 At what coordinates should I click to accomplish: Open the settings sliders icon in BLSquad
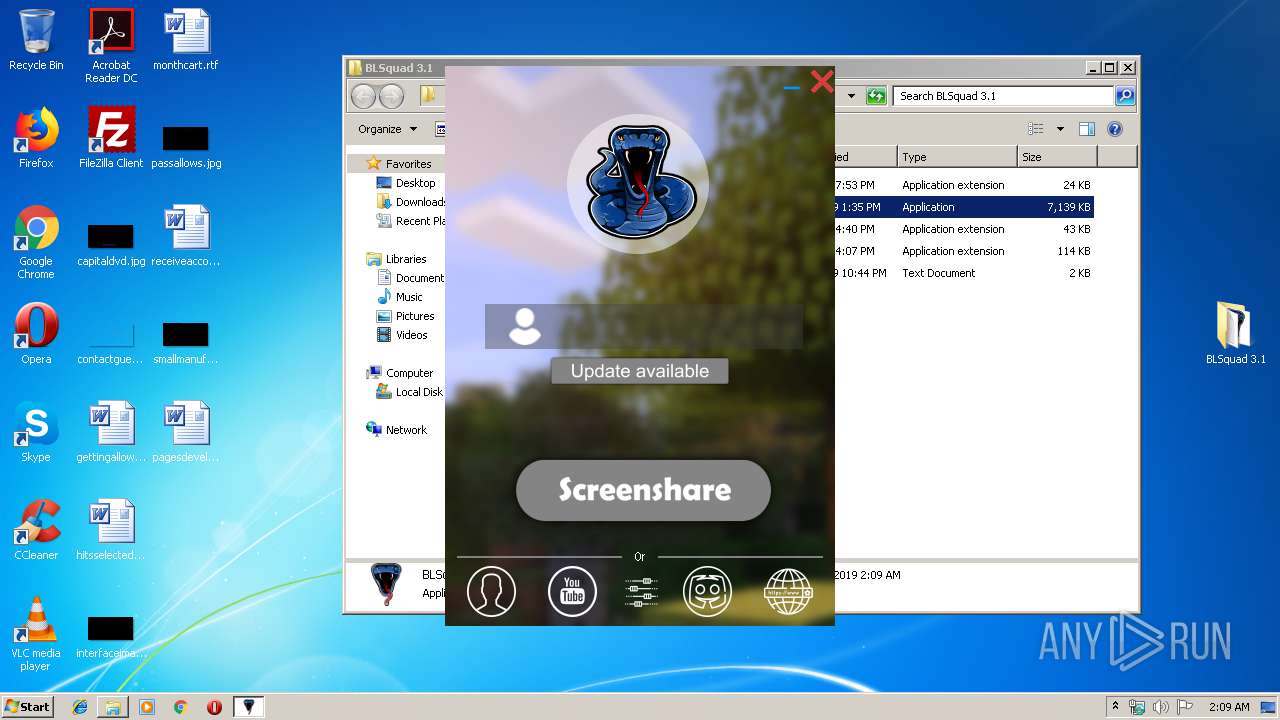pyautogui.click(x=641, y=592)
